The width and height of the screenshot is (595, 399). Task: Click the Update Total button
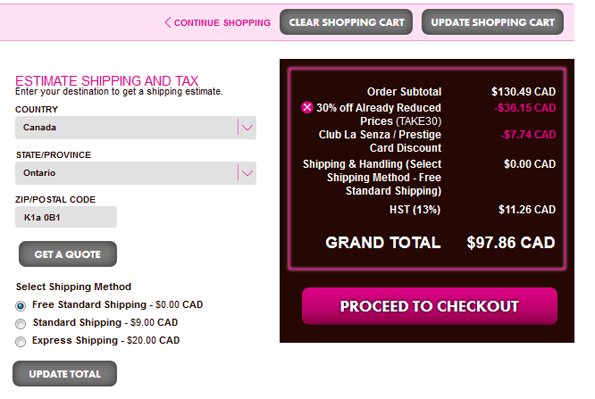pyautogui.click(x=65, y=374)
